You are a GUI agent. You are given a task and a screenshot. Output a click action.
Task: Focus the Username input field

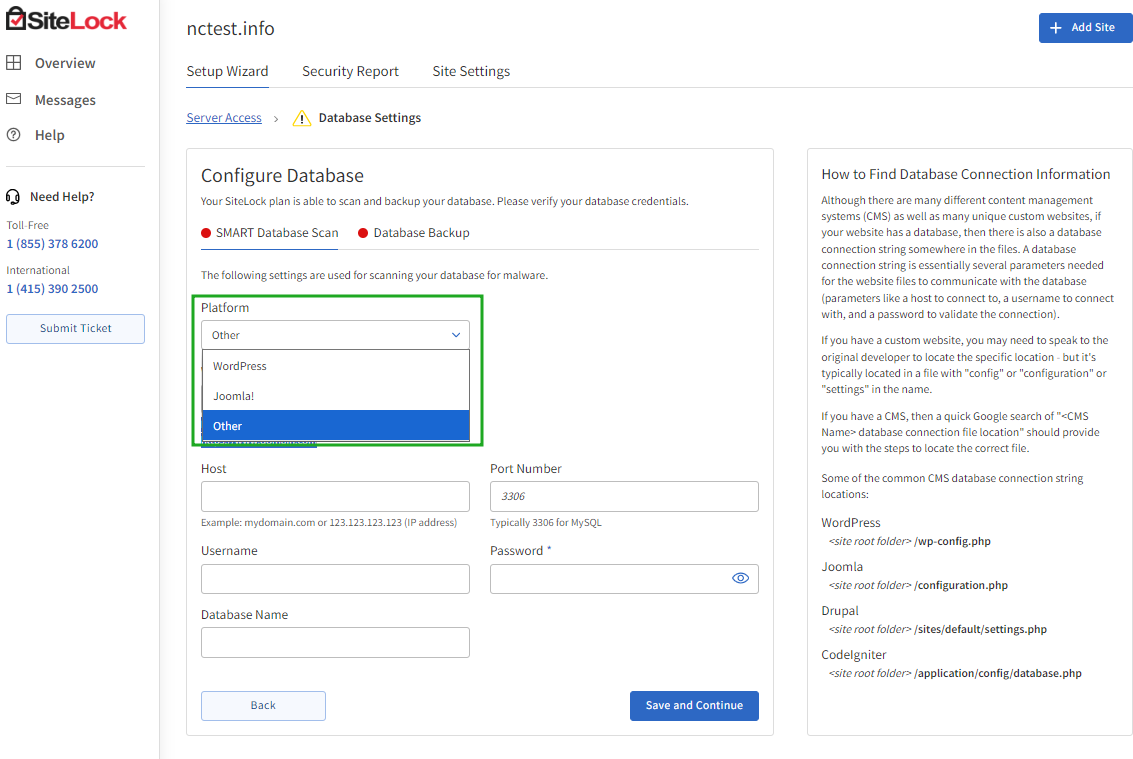(335, 579)
